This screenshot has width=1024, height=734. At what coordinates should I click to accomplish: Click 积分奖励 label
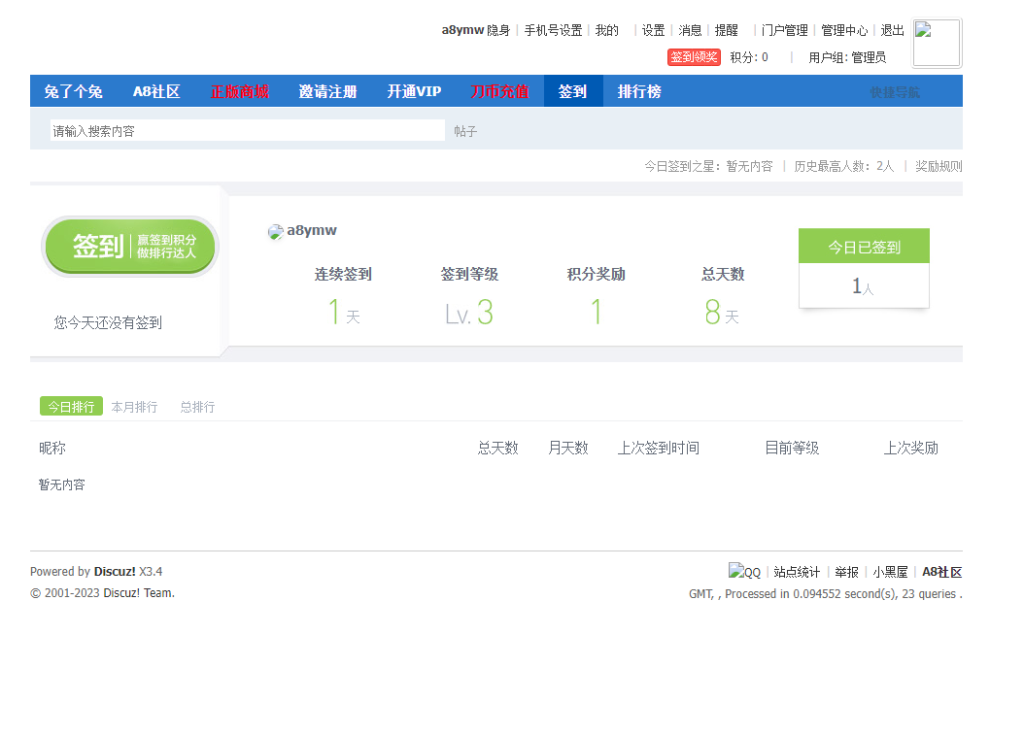596,274
